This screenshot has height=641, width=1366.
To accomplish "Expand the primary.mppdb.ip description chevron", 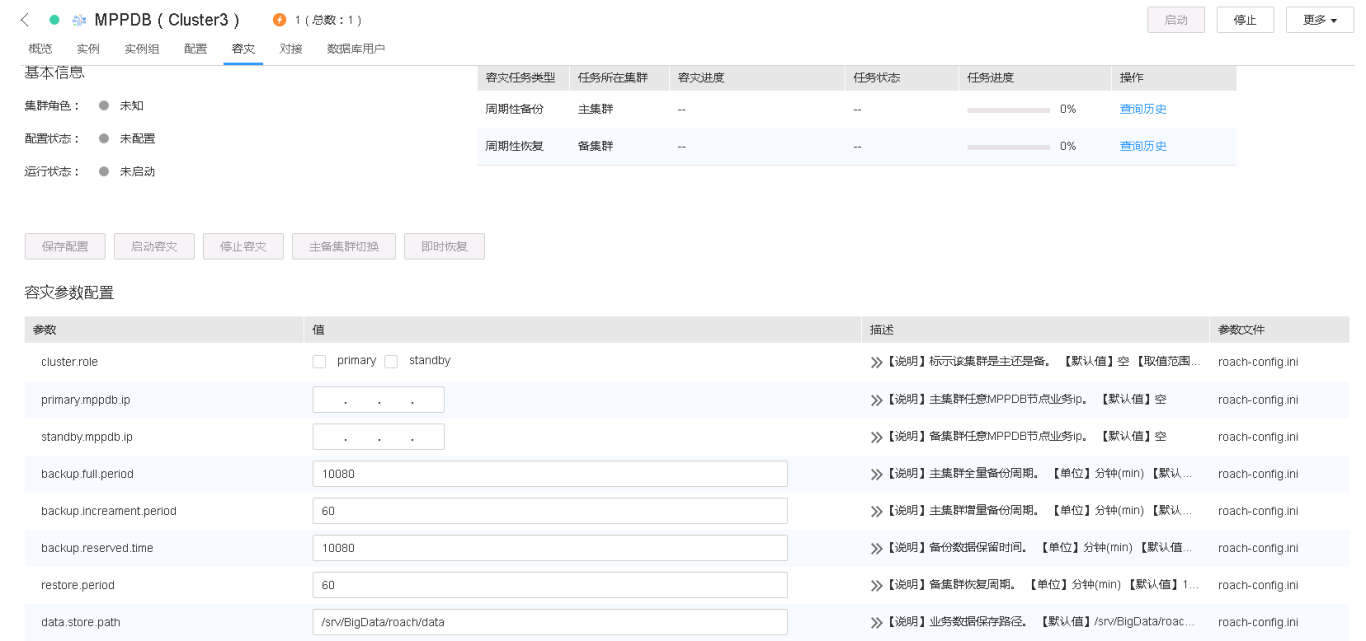I will [877, 400].
